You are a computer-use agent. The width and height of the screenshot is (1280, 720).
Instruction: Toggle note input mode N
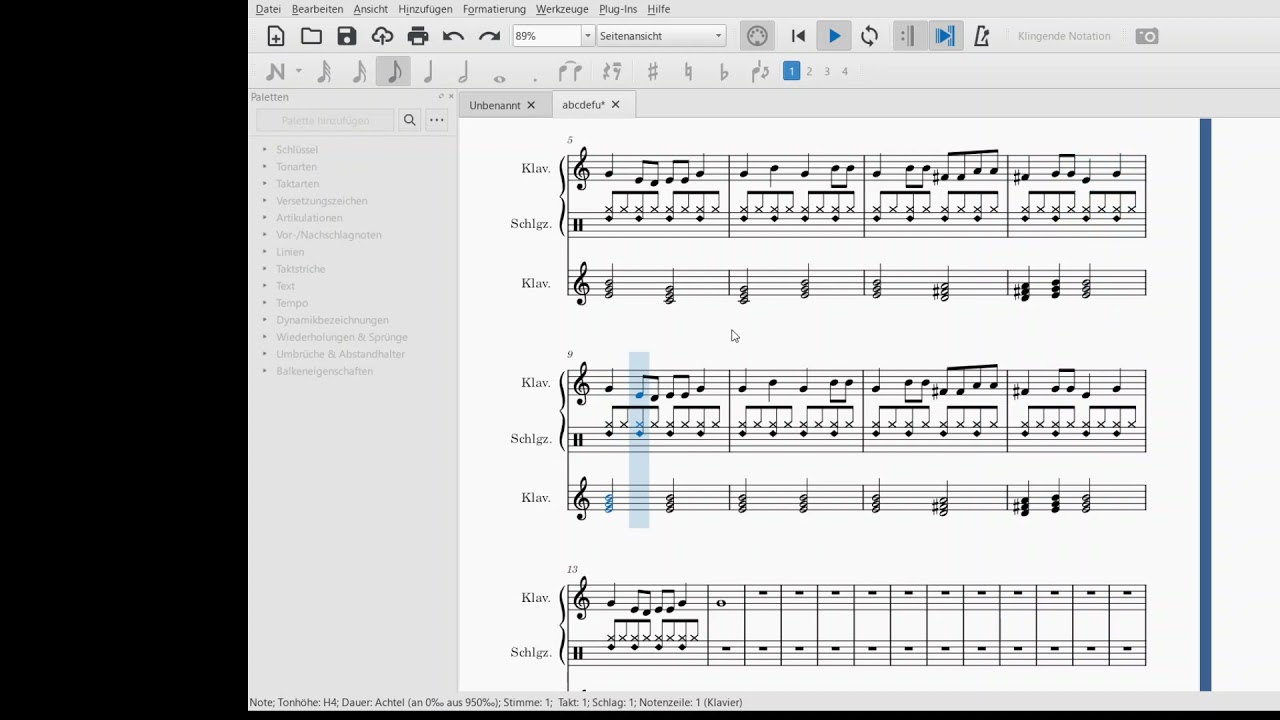[x=275, y=72]
